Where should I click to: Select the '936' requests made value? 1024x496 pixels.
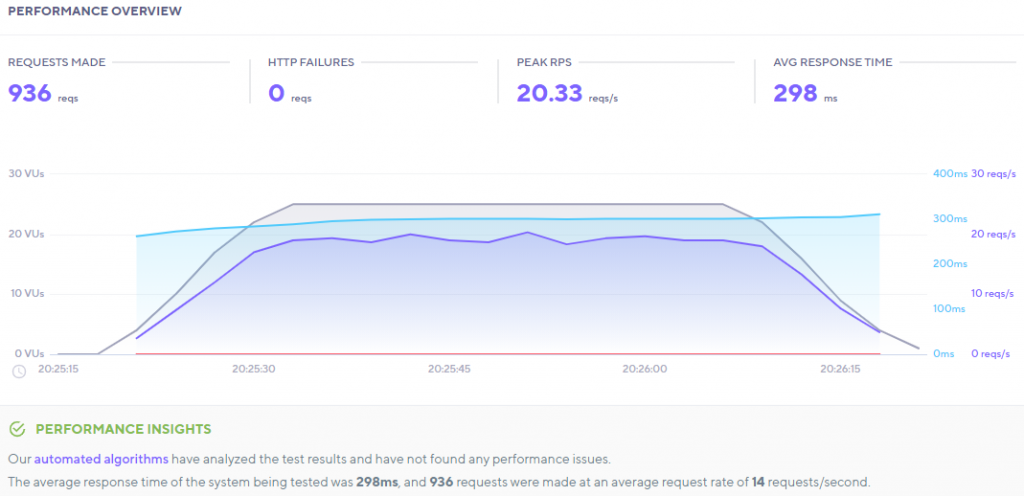[29, 93]
